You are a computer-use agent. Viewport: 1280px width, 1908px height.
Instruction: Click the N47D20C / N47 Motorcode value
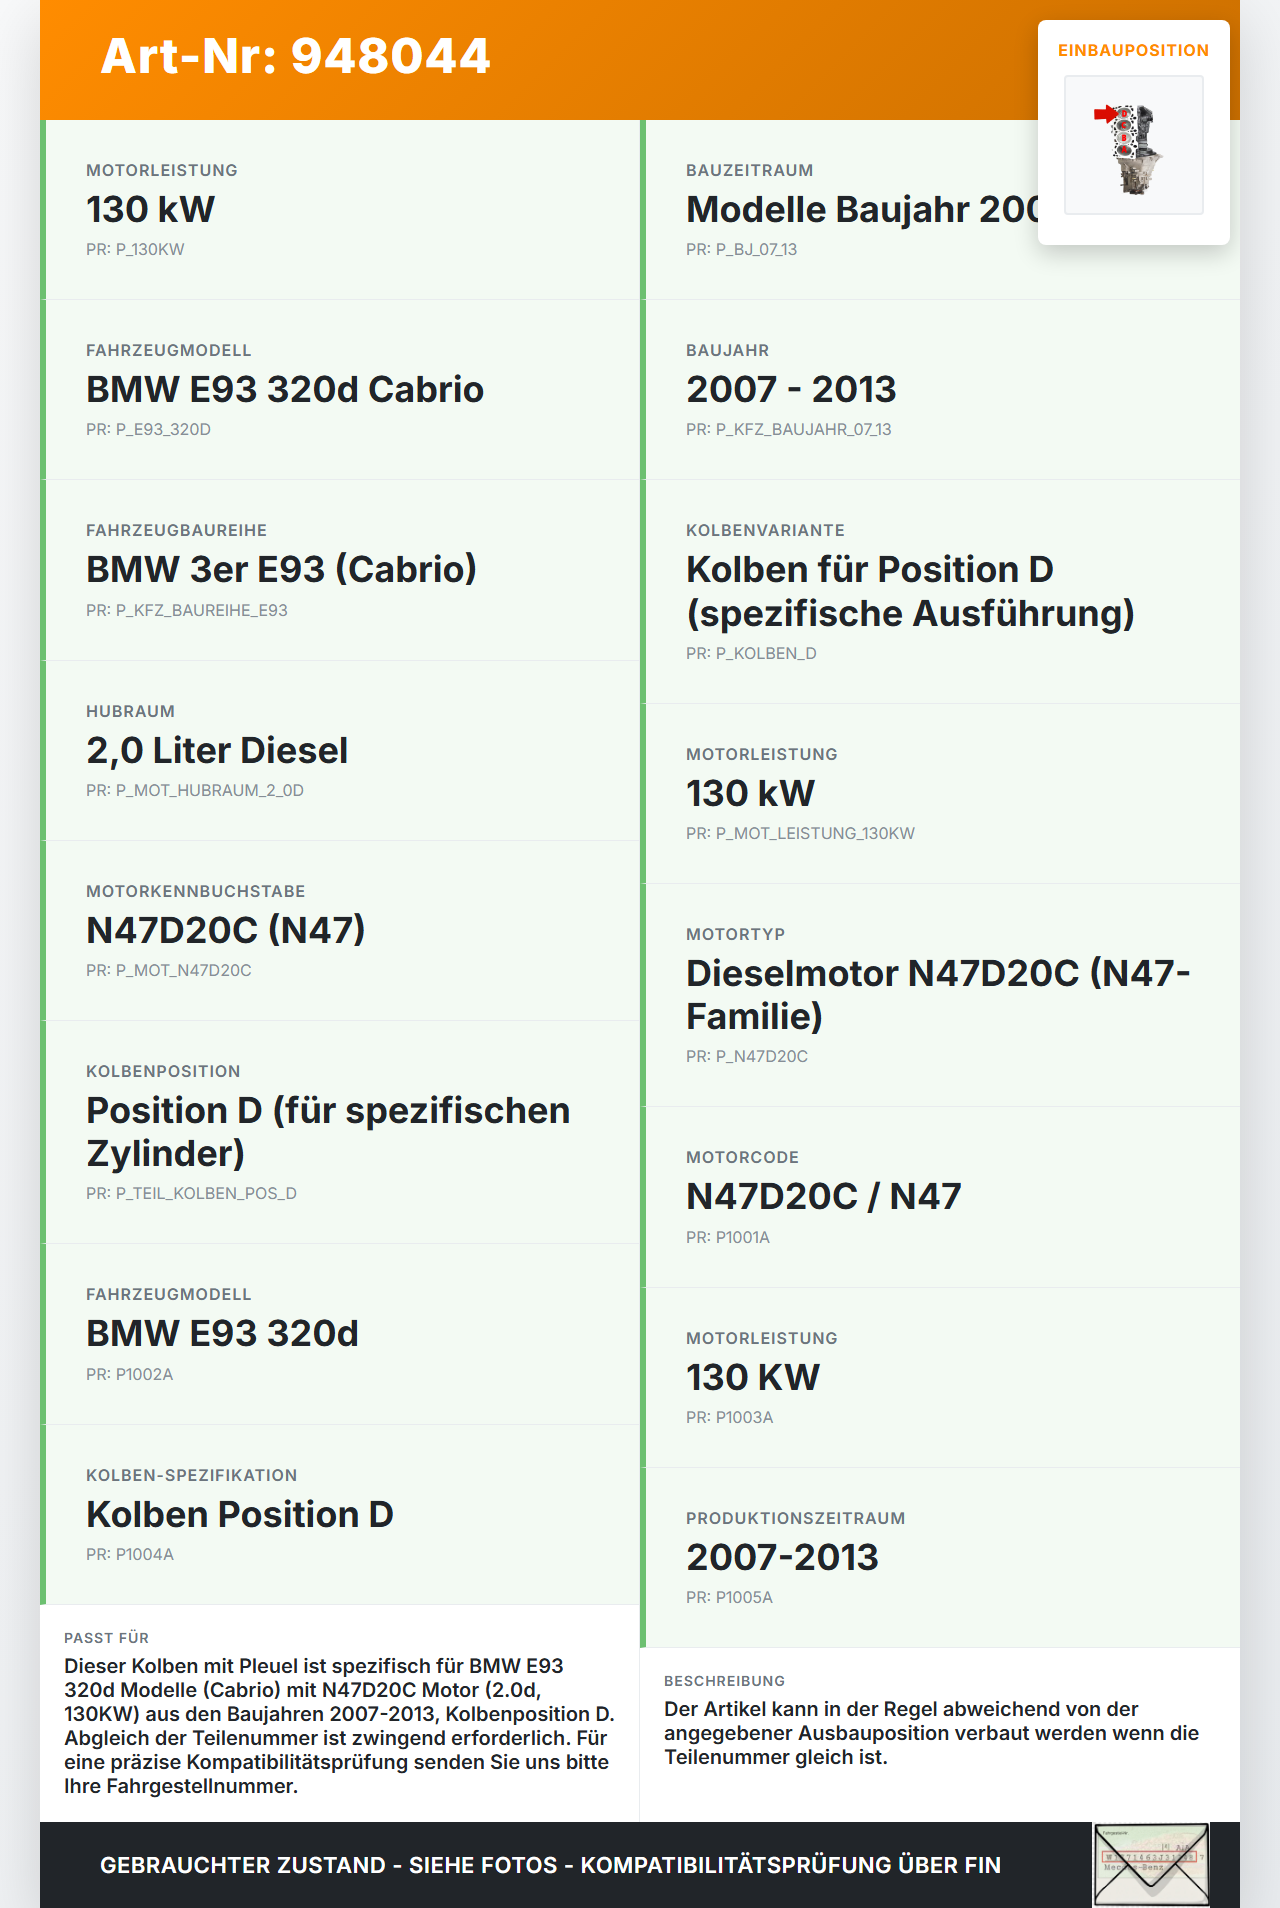[823, 1197]
